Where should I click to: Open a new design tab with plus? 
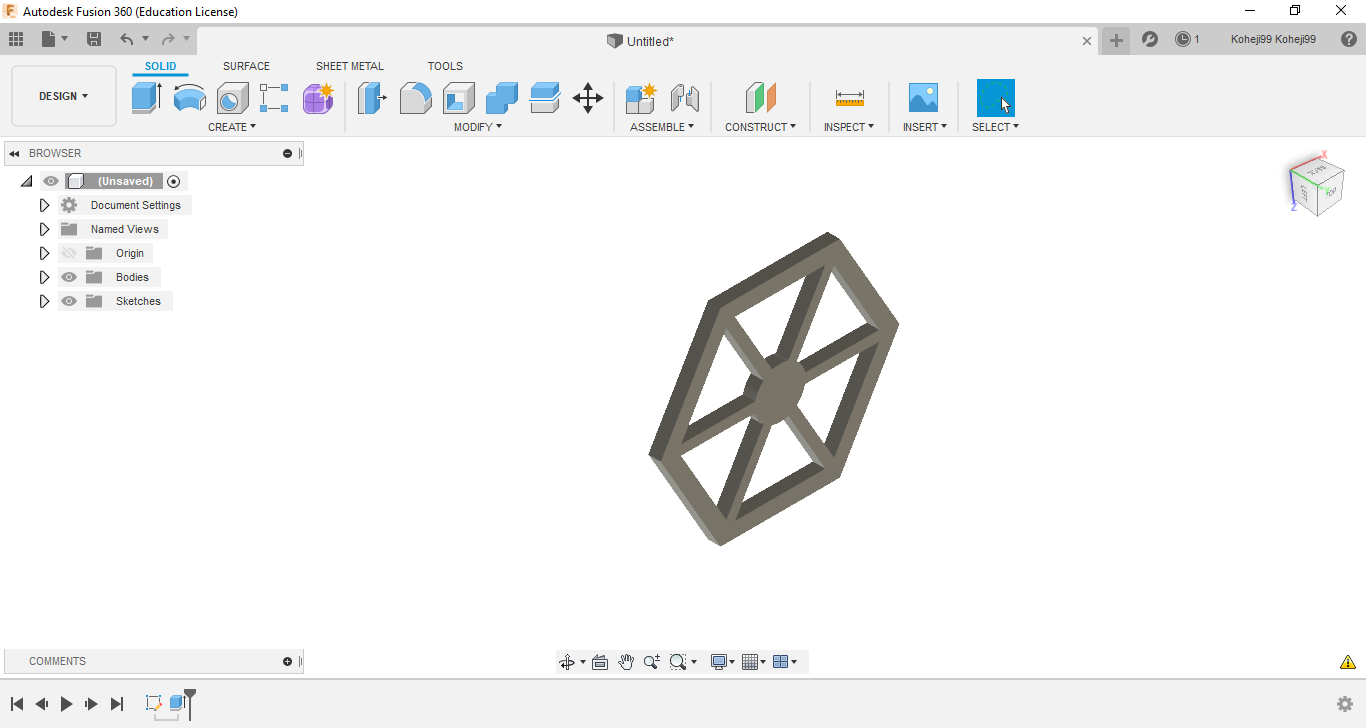1116,41
